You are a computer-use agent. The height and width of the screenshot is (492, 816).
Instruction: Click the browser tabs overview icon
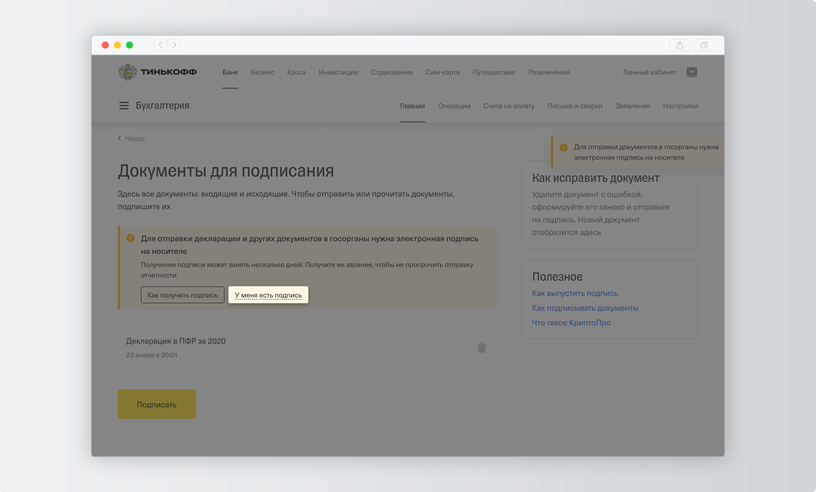tap(704, 45)
